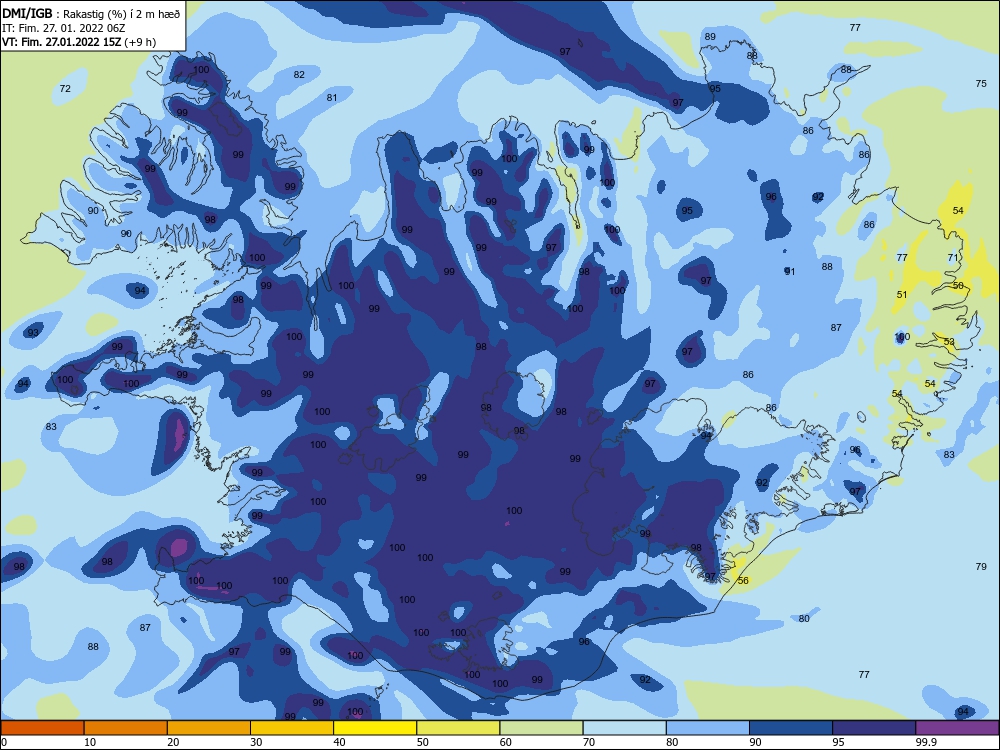Click the humidity value '56' in the yellow patch

coord(743,580)
